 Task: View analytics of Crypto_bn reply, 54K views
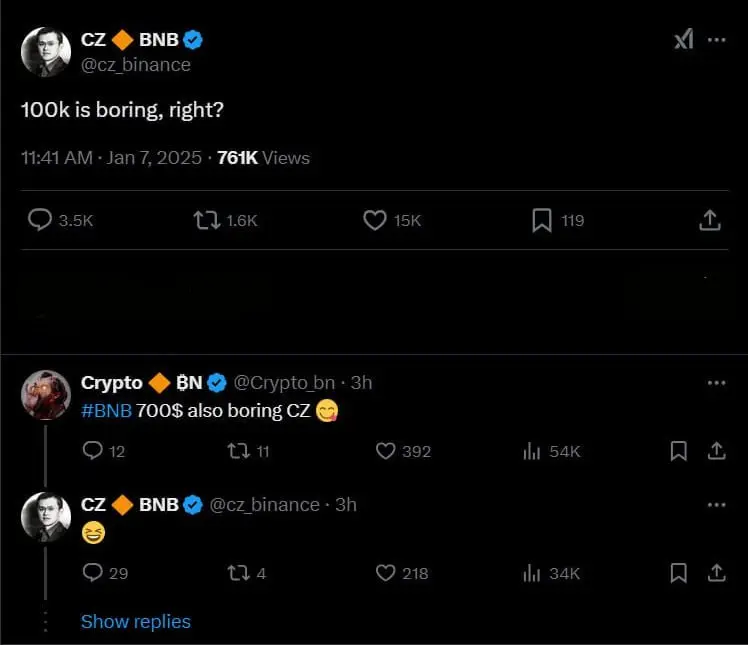(x=532, y=451)
